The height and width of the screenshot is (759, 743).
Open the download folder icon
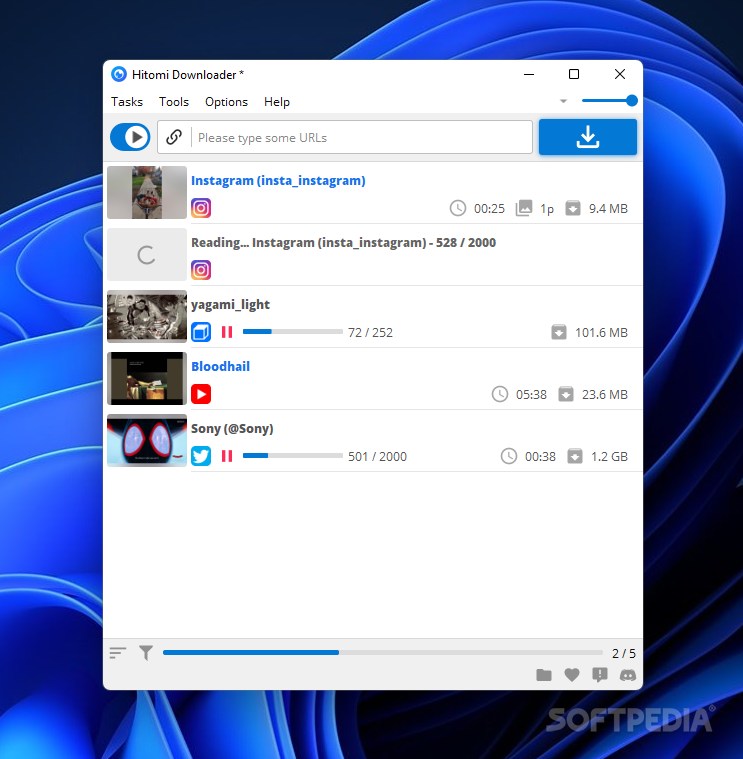click(x=544, y=675)
